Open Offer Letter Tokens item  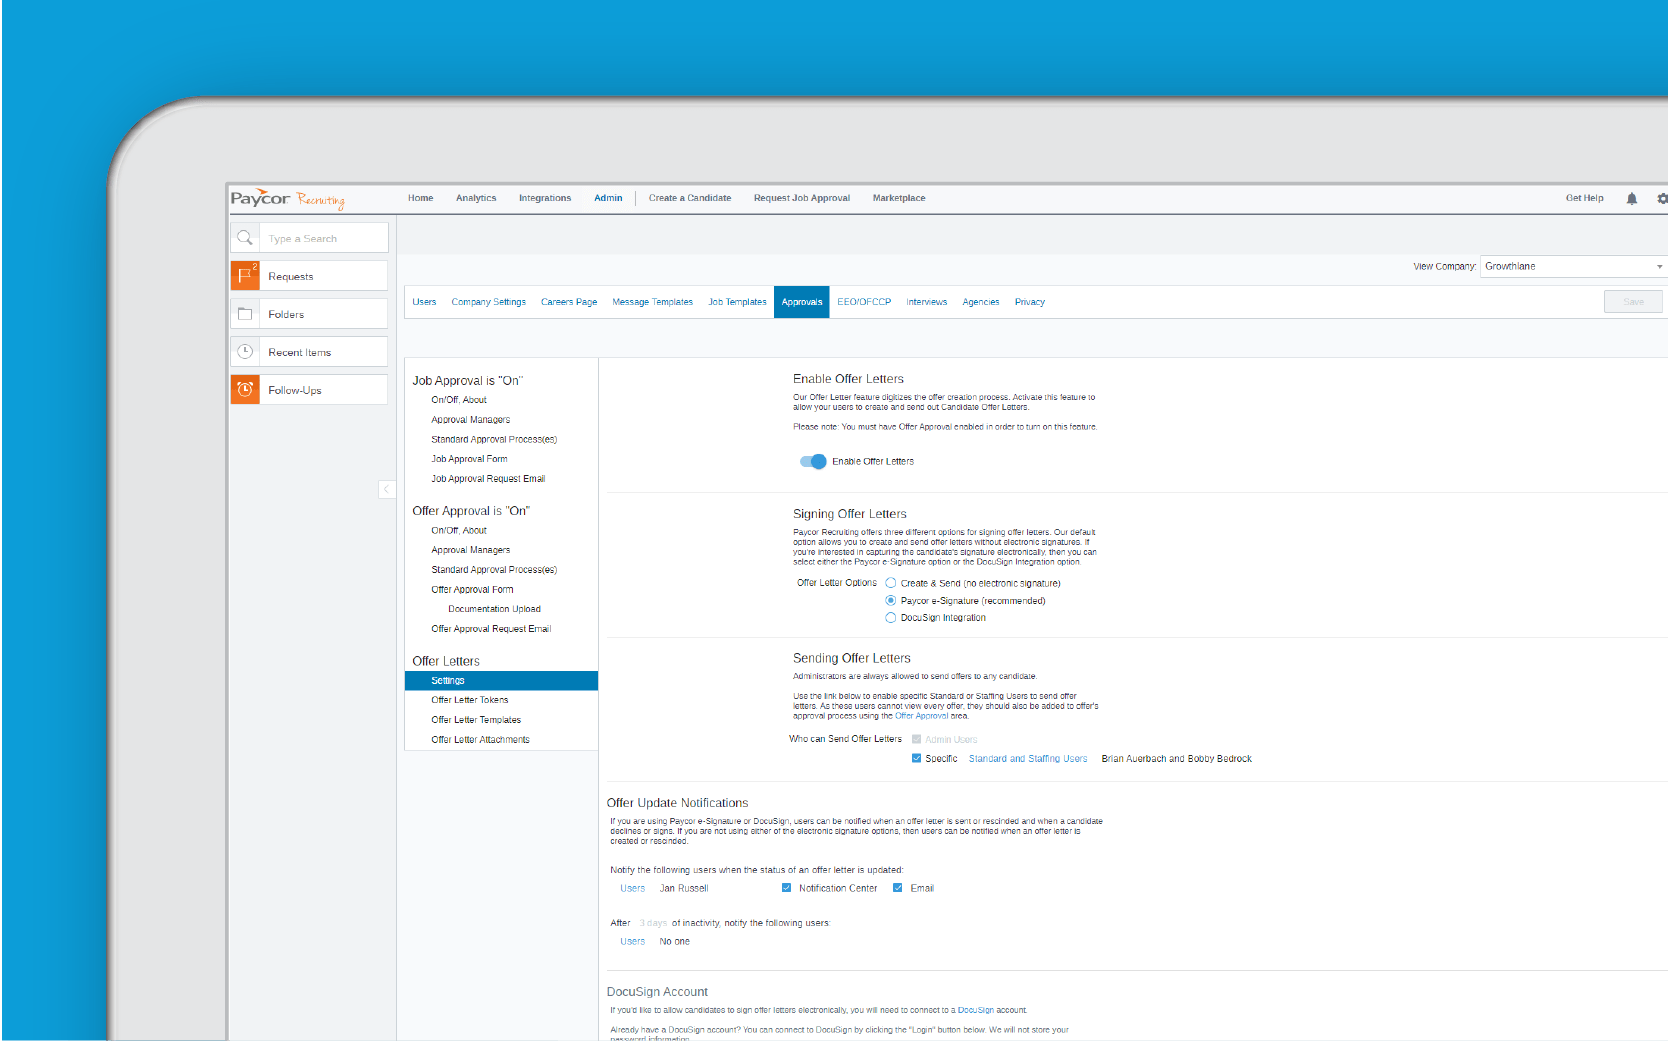[469, 700]
